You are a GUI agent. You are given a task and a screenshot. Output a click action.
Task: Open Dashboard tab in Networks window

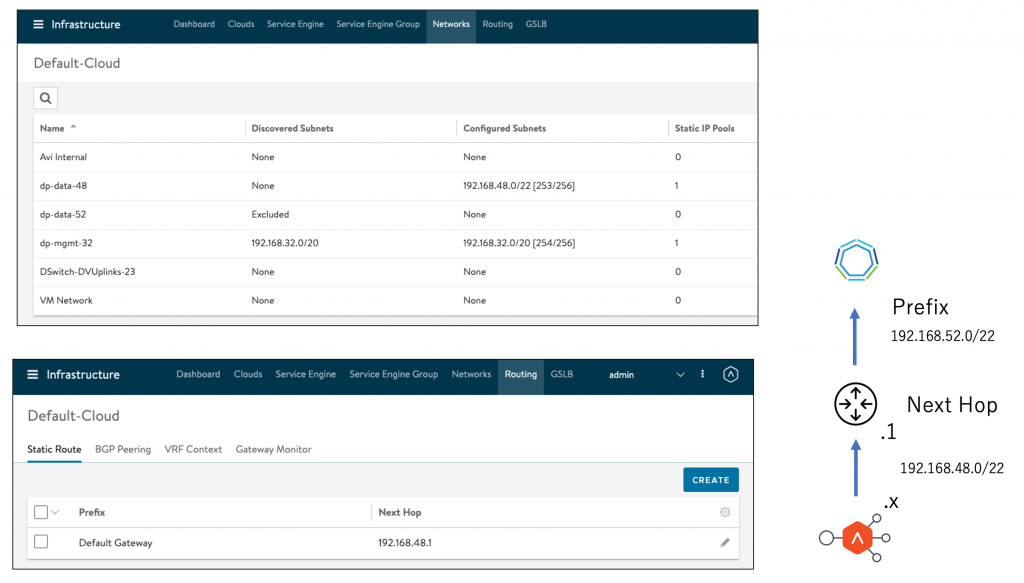tap(194, 24)
